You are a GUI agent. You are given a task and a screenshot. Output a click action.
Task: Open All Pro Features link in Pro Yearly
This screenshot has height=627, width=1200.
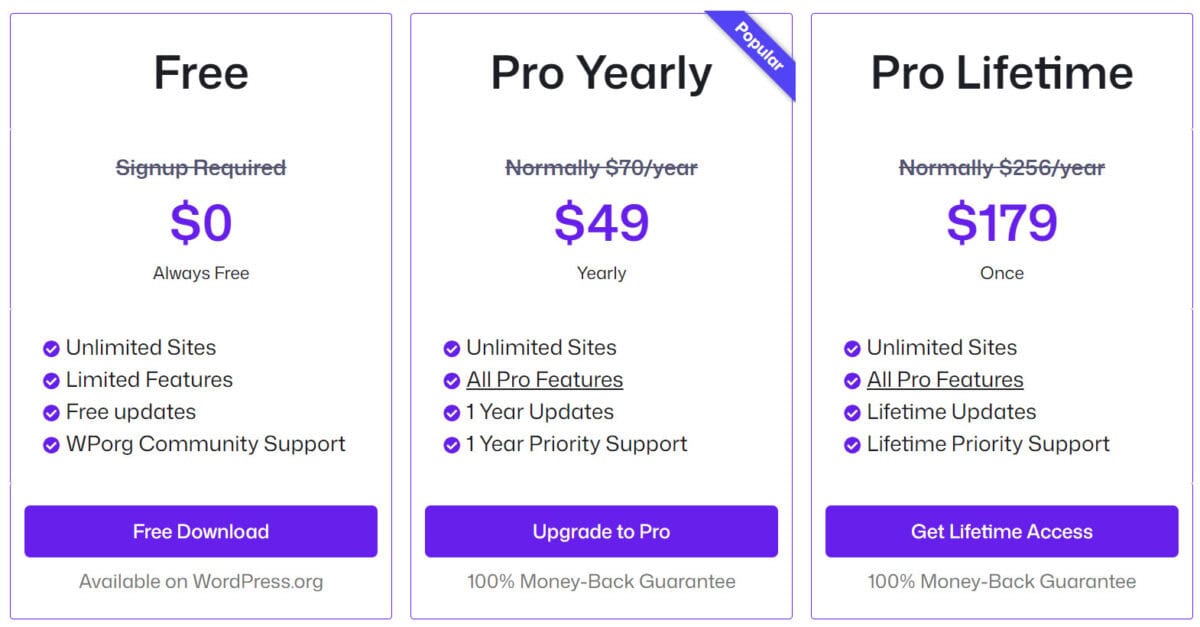[x=544, y=380]
